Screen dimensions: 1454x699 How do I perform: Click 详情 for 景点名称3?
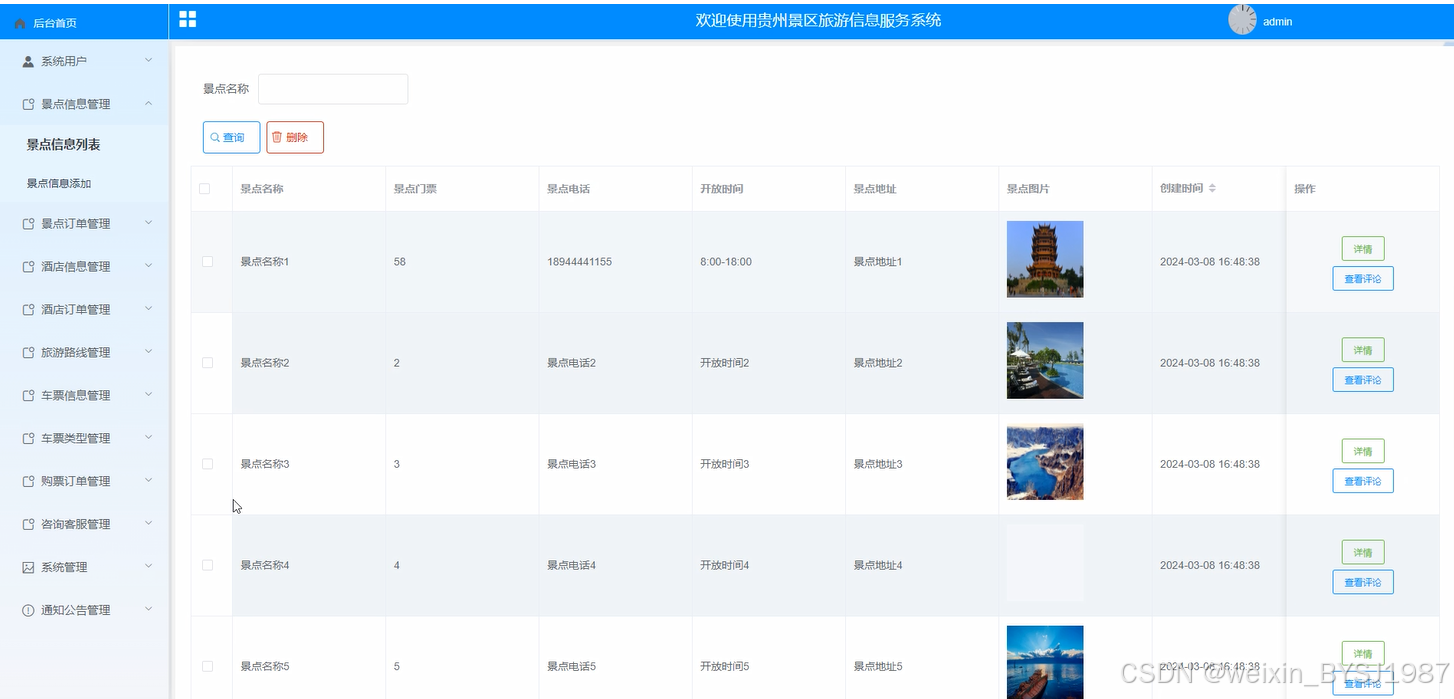[1363, 451]
